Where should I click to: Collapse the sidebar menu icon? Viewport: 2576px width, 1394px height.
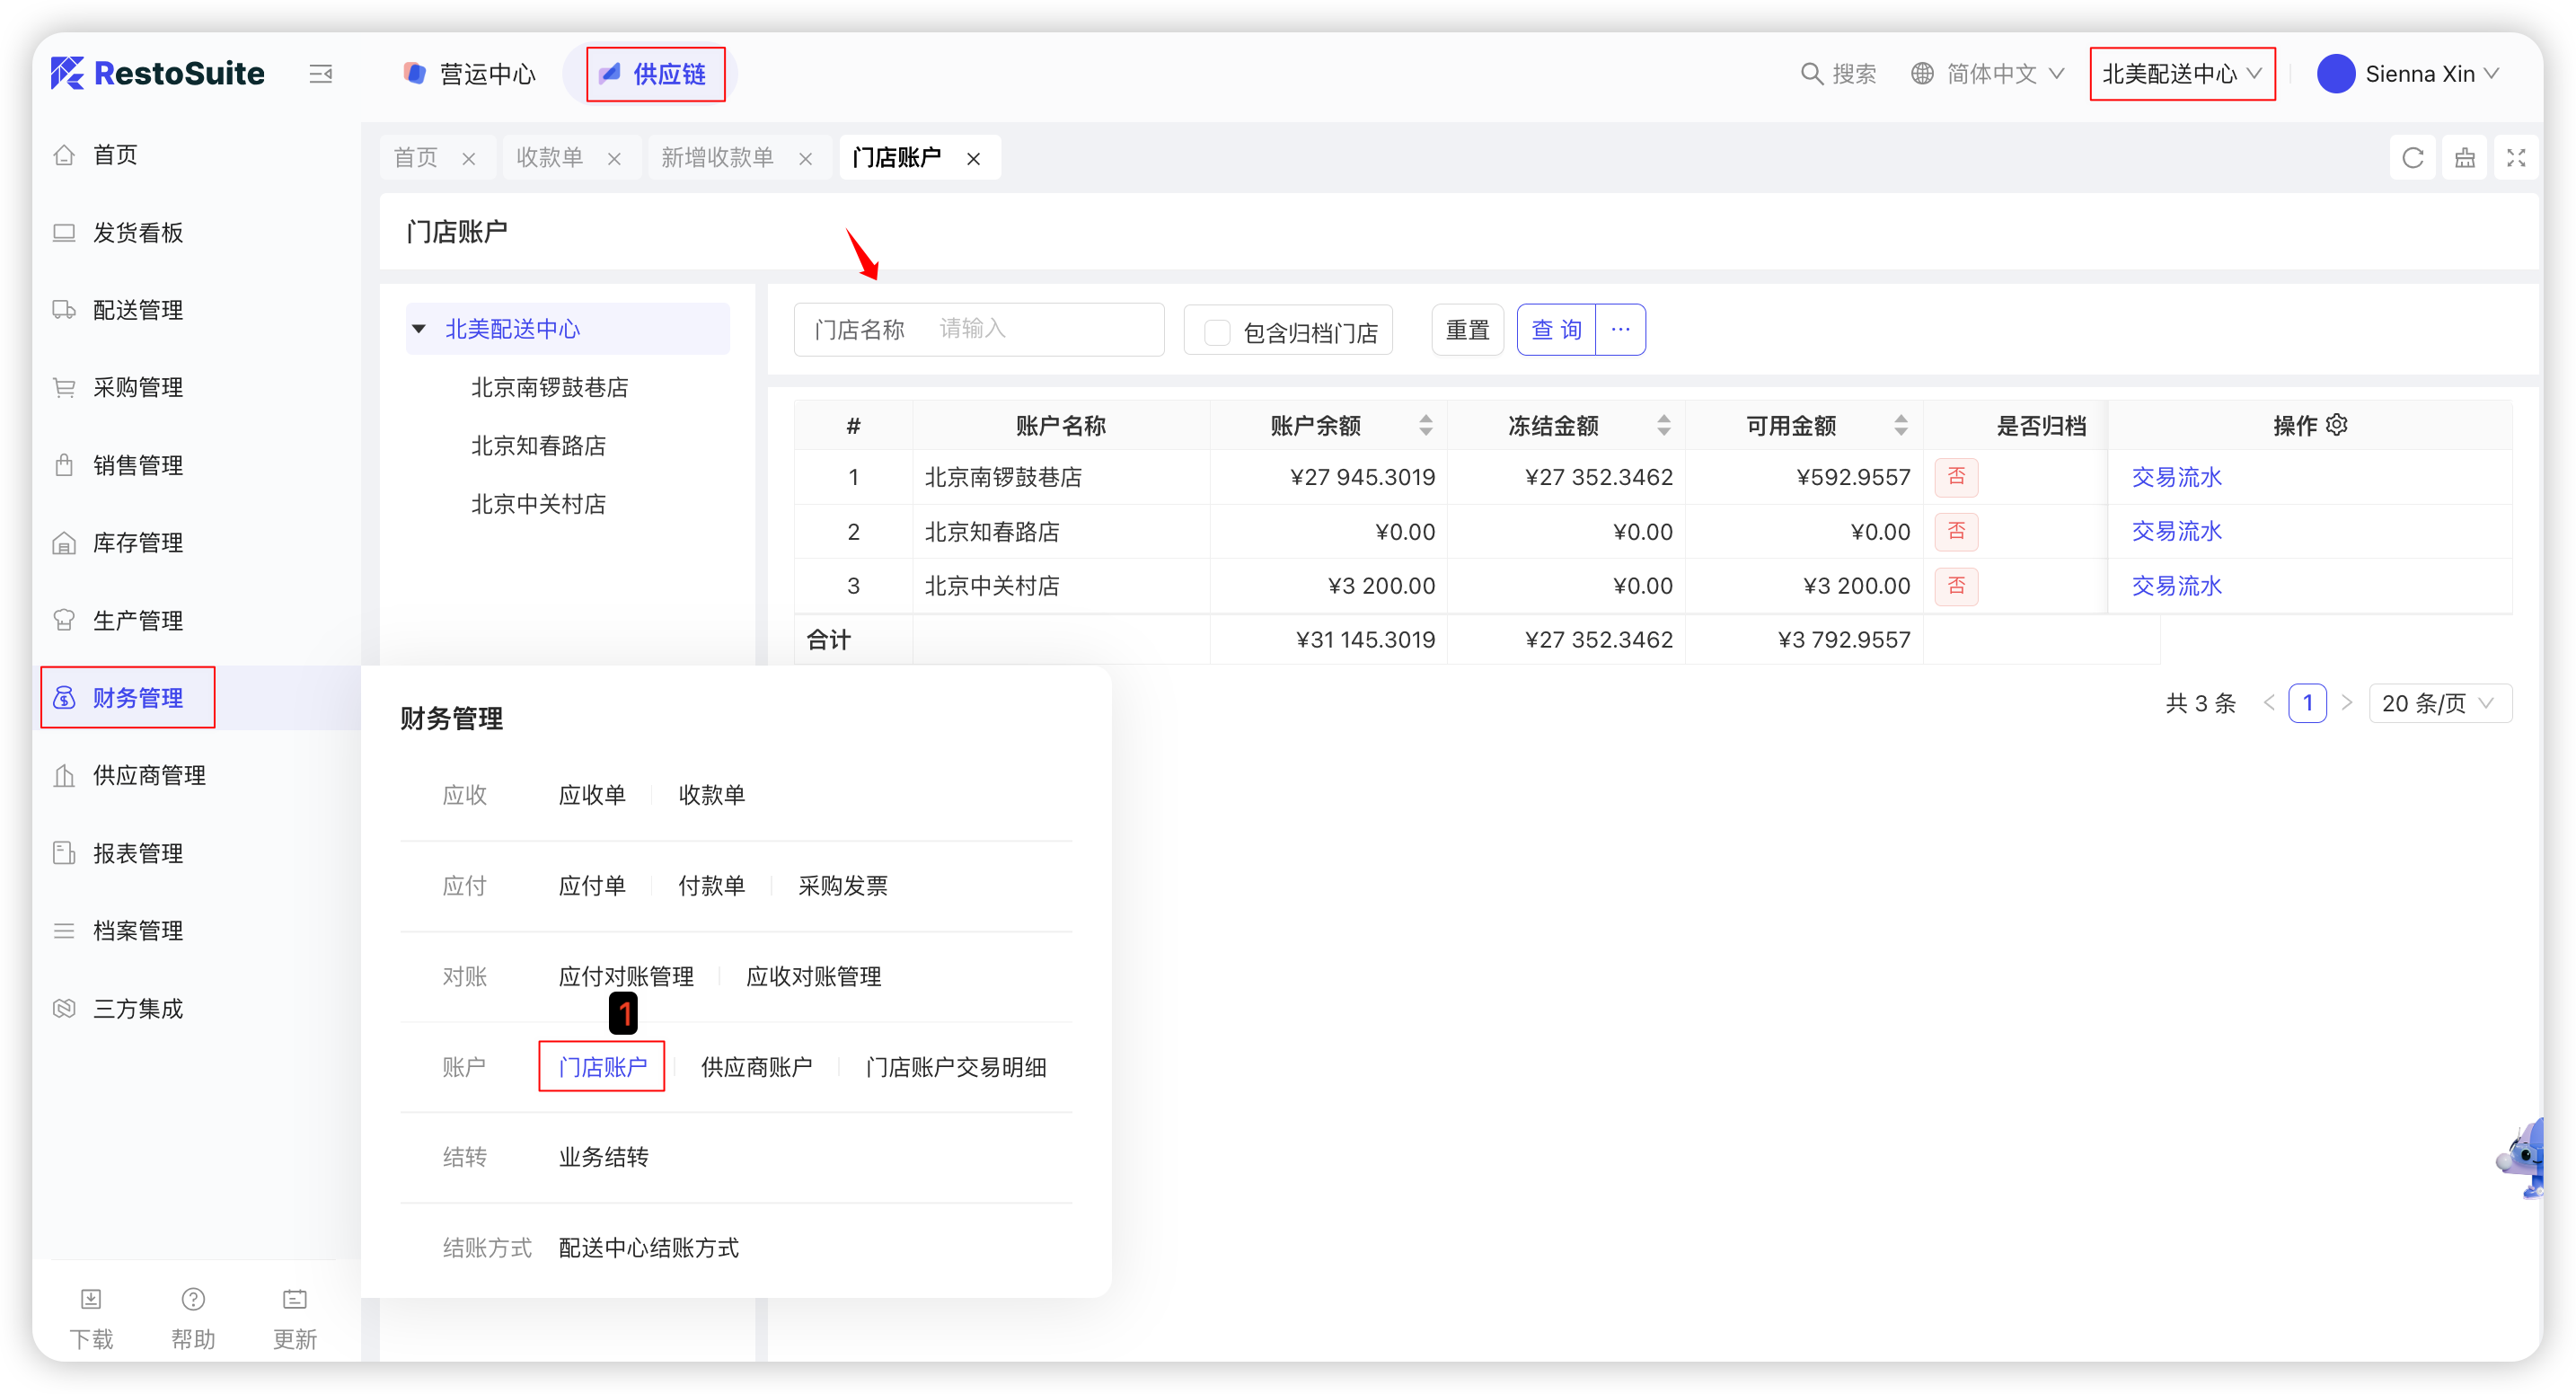pyautogui.click(x=321, y=74)
